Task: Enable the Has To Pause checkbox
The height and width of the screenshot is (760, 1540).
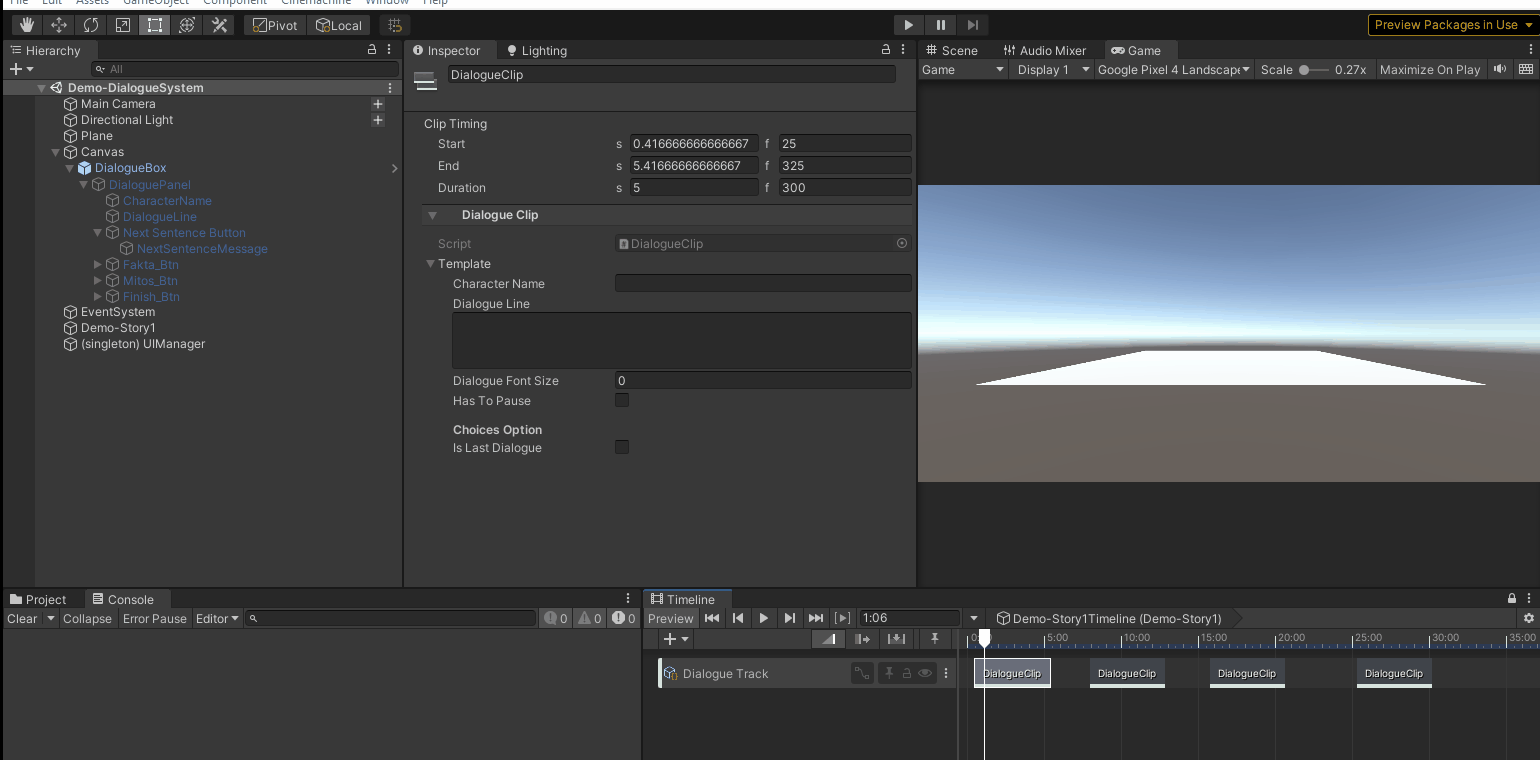Action: click(x=622, y=401)
